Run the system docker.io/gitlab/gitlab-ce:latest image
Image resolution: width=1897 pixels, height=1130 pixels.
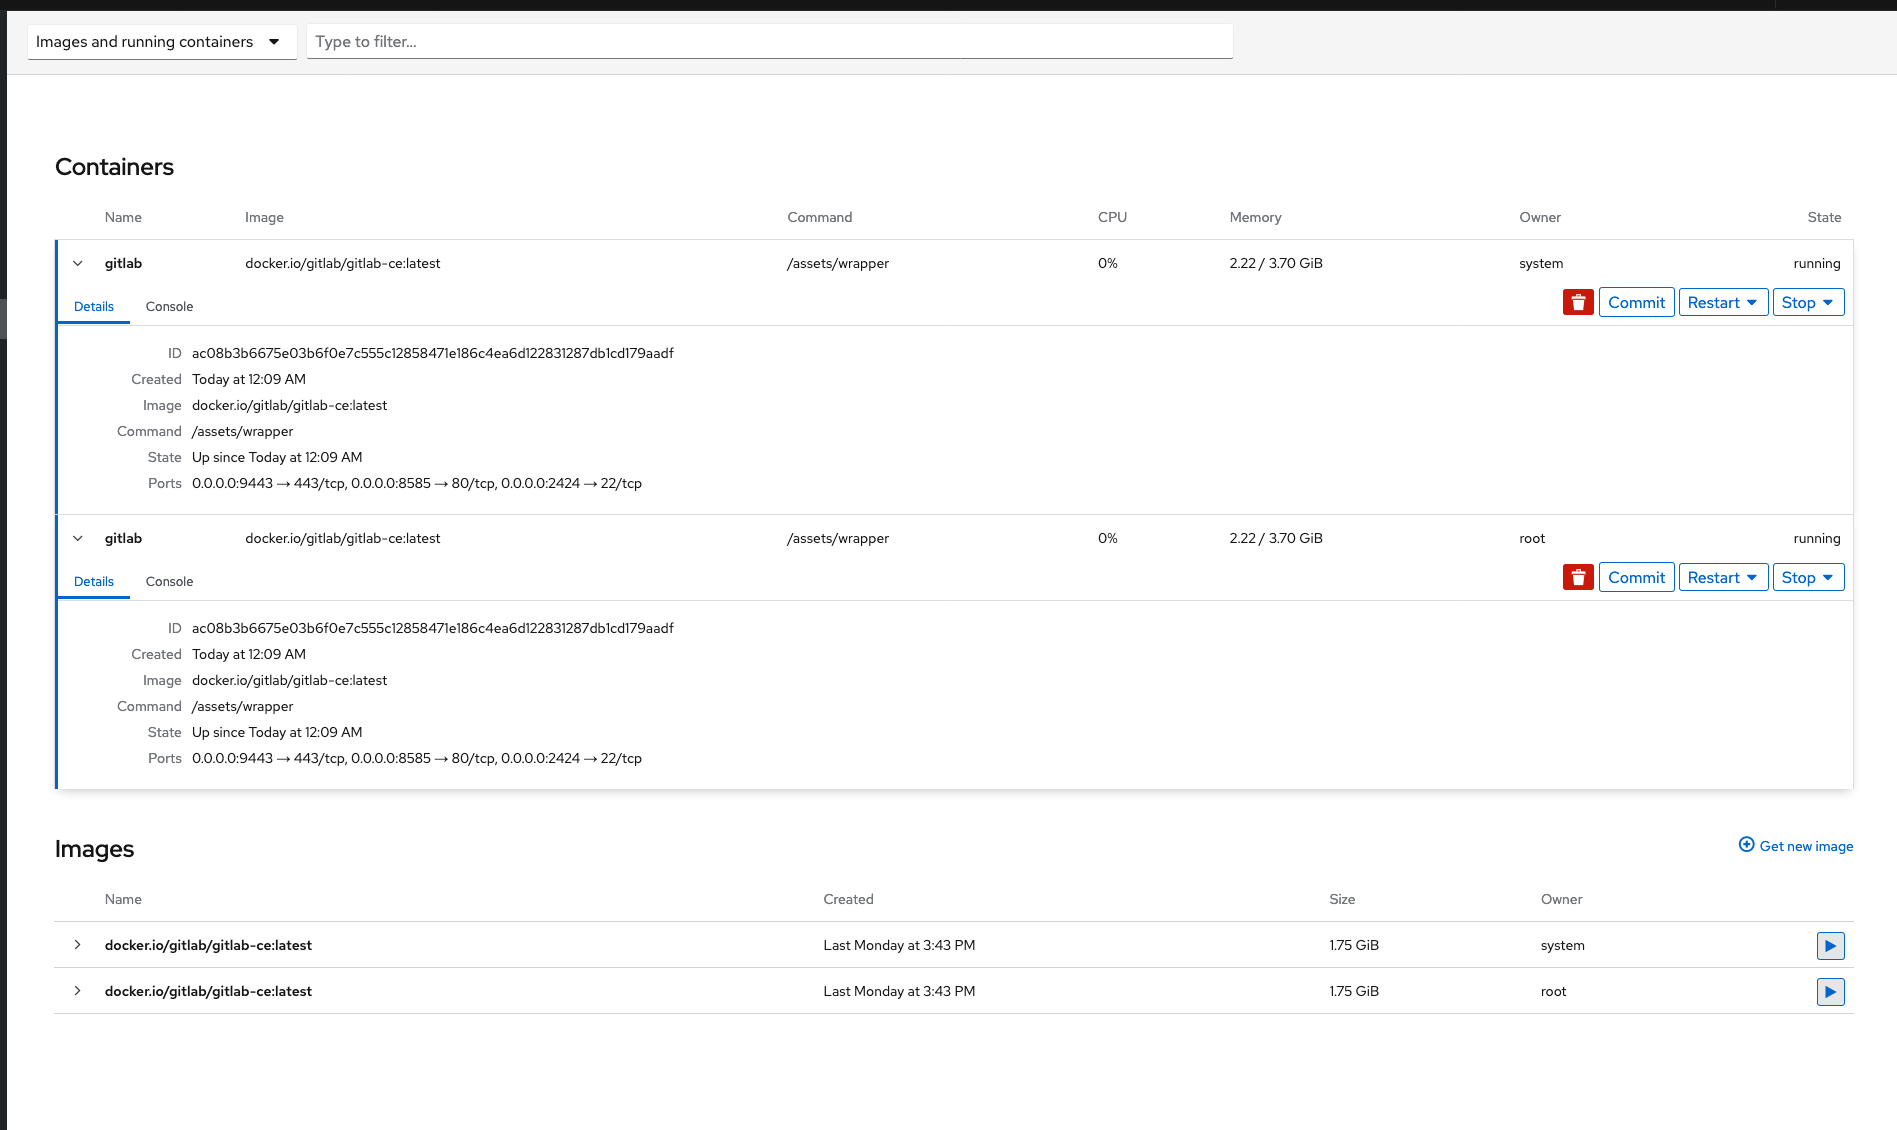(x=1831, y=945)
